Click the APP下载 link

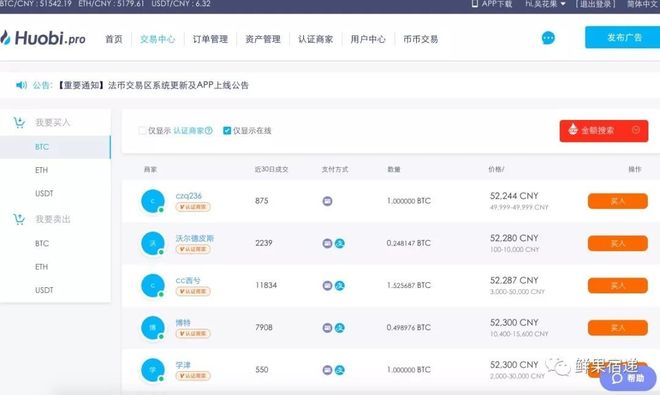click(497, 4)
